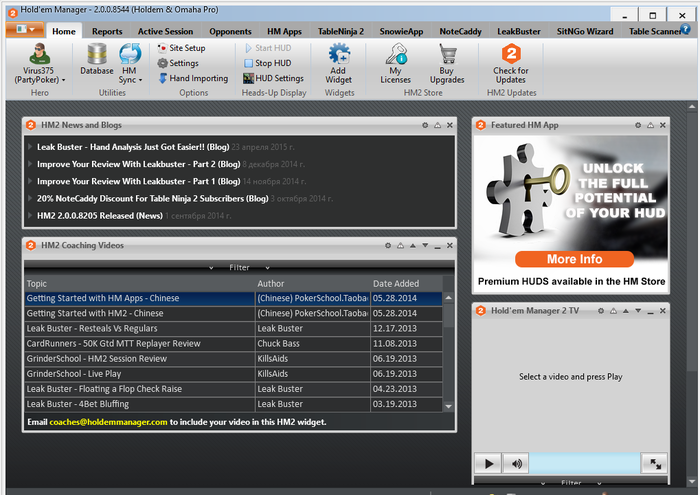Select Leak Buster - 4Bet Bluffing row

[233, 404]
